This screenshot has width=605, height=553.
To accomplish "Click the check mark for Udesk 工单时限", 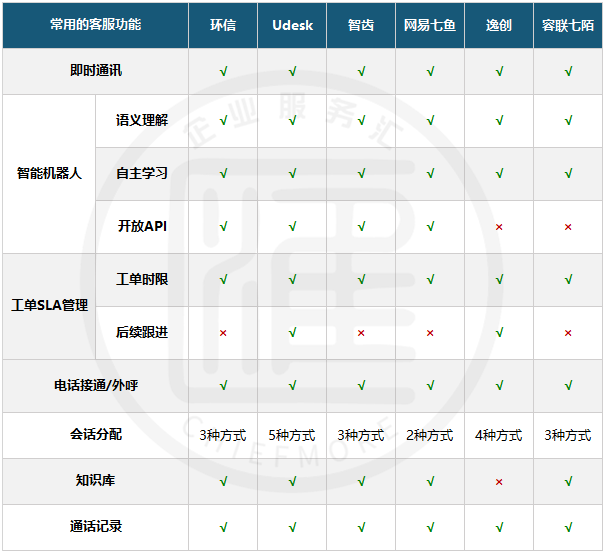I will pos(292,279).
